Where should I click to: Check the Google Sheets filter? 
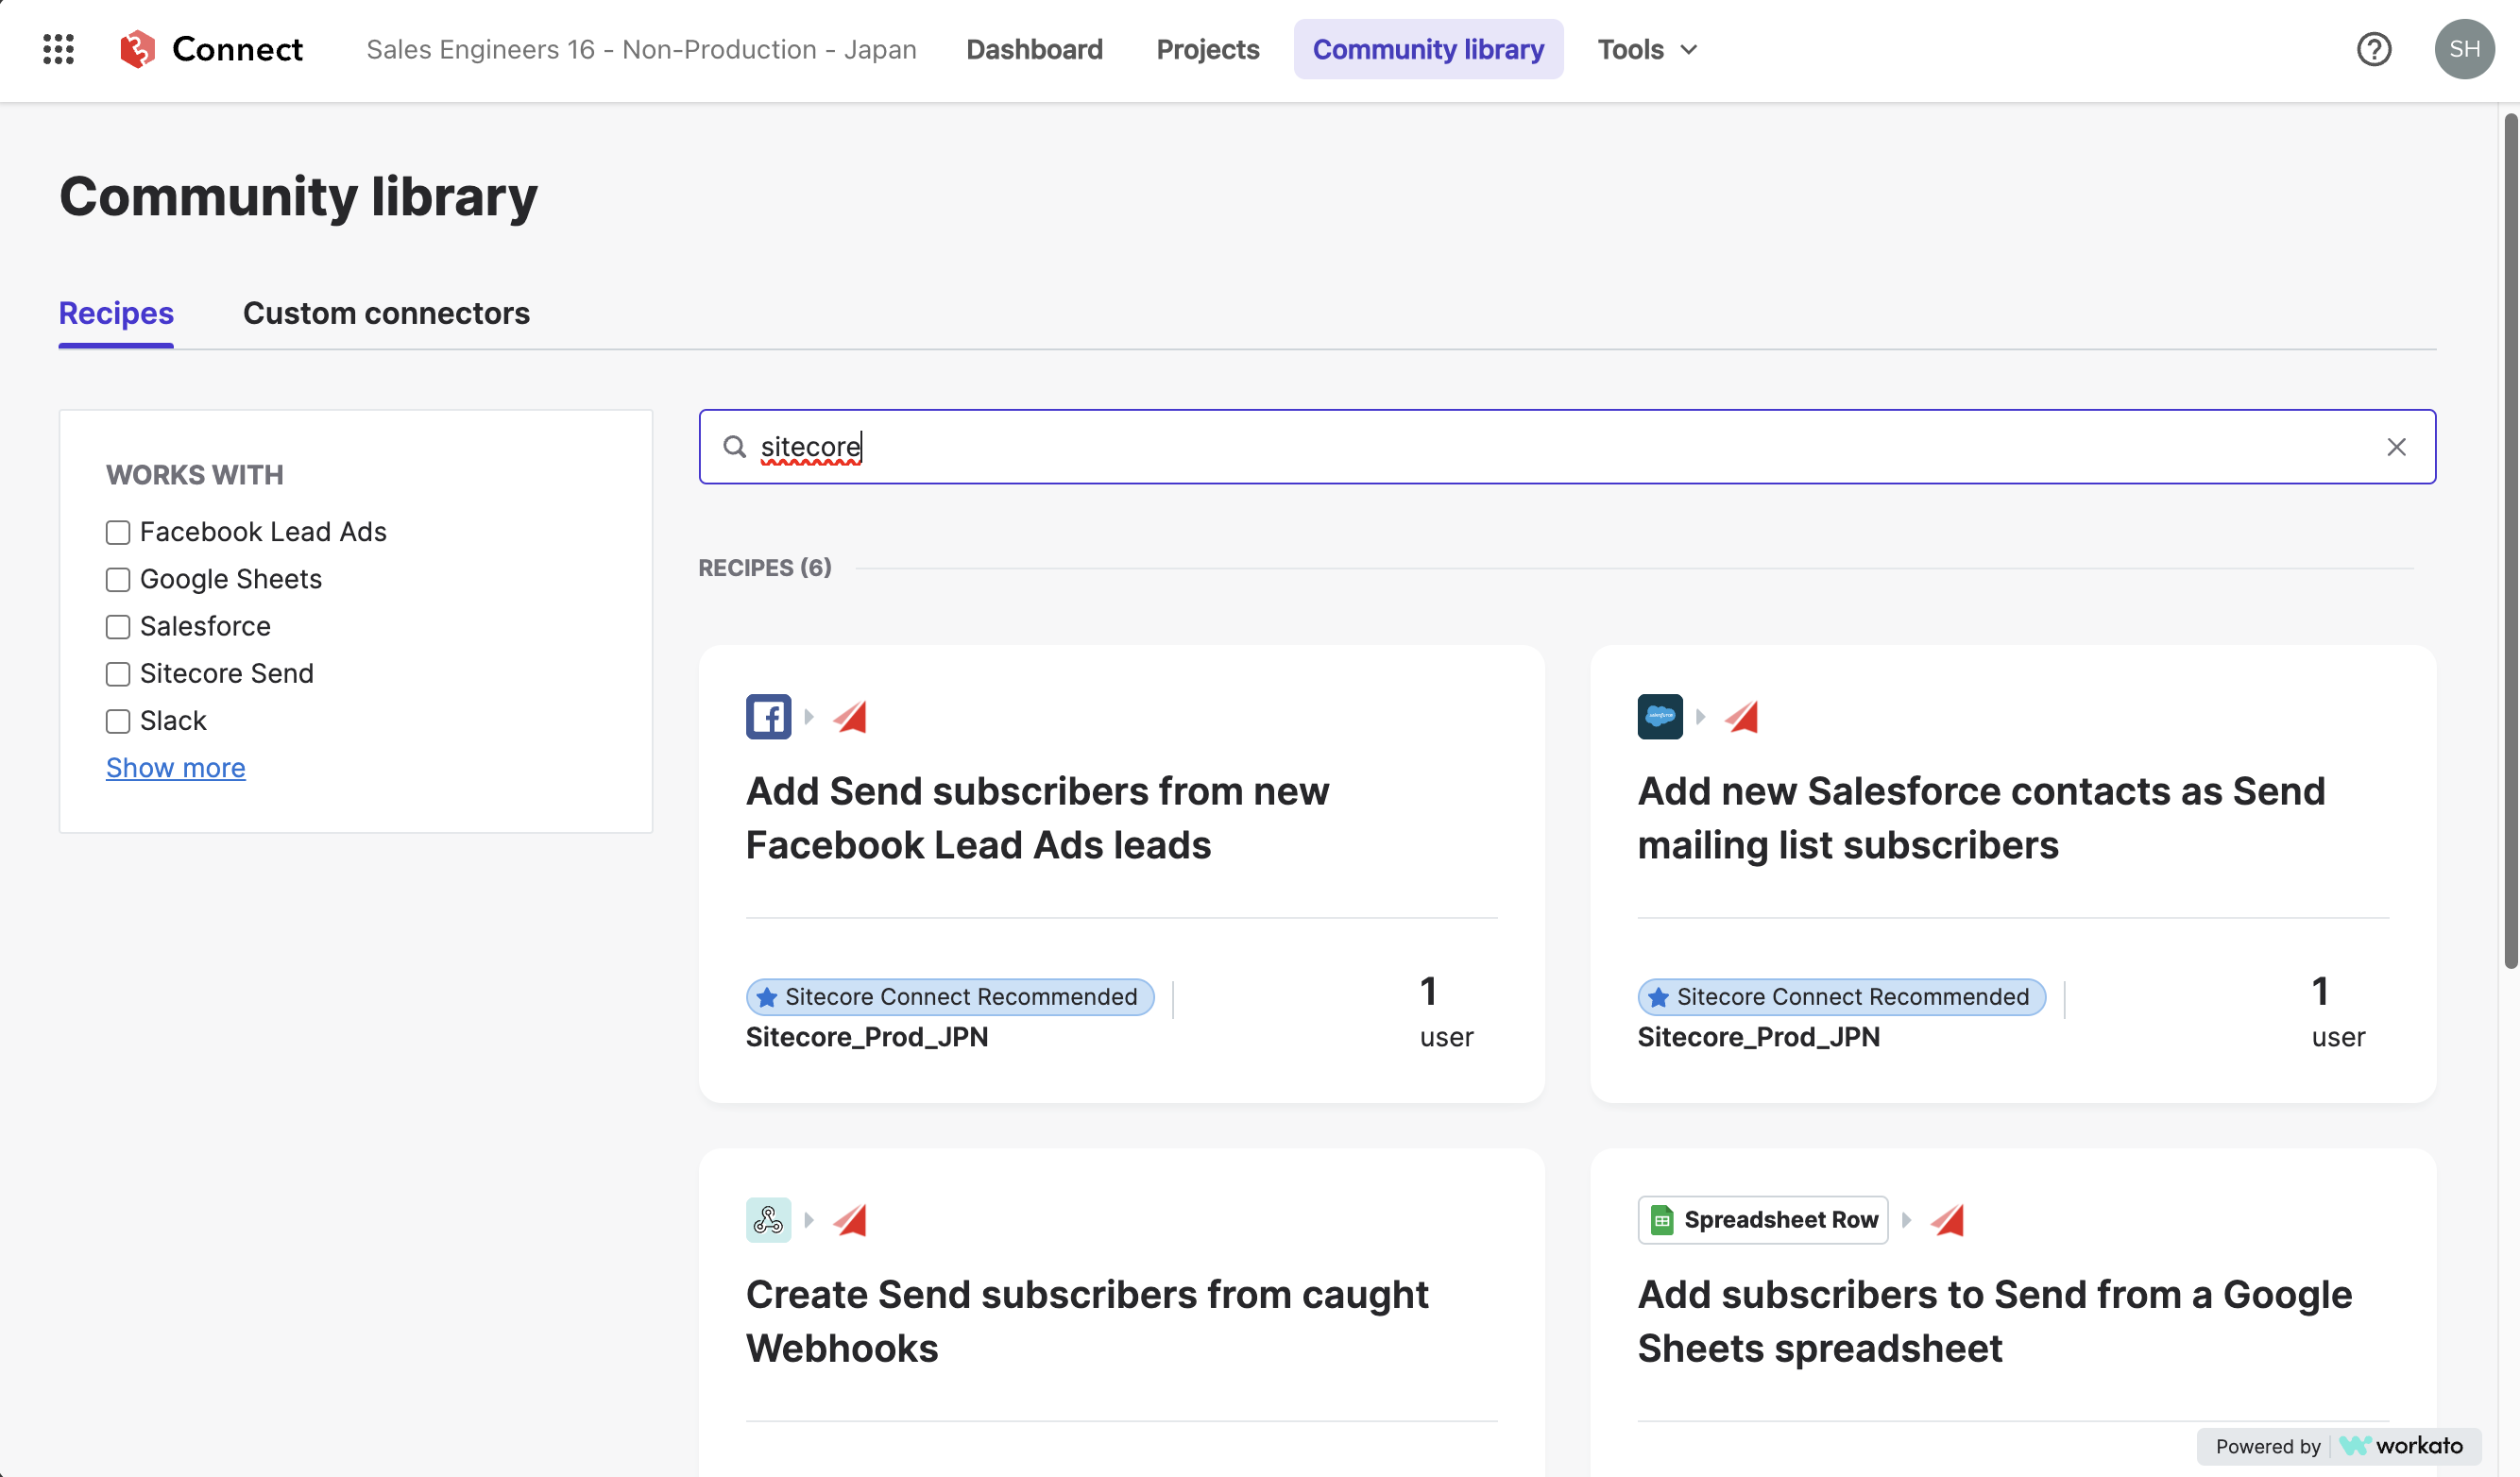[x=118, y=579]
